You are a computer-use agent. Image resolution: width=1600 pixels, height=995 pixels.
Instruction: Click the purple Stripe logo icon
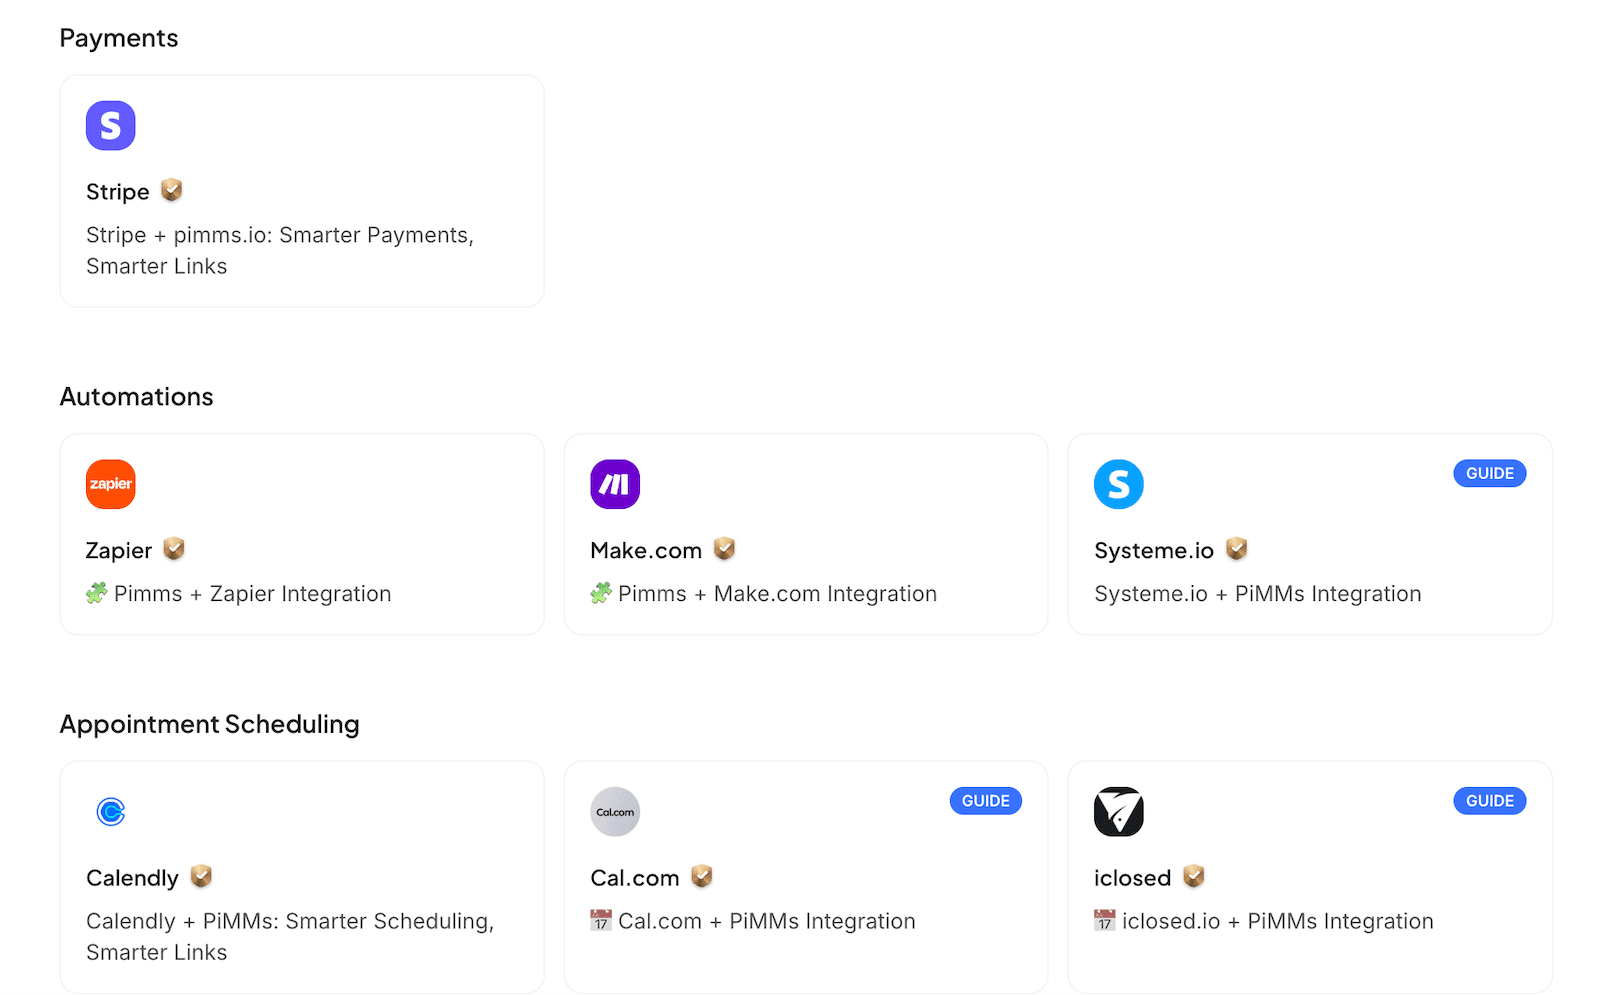111,126
